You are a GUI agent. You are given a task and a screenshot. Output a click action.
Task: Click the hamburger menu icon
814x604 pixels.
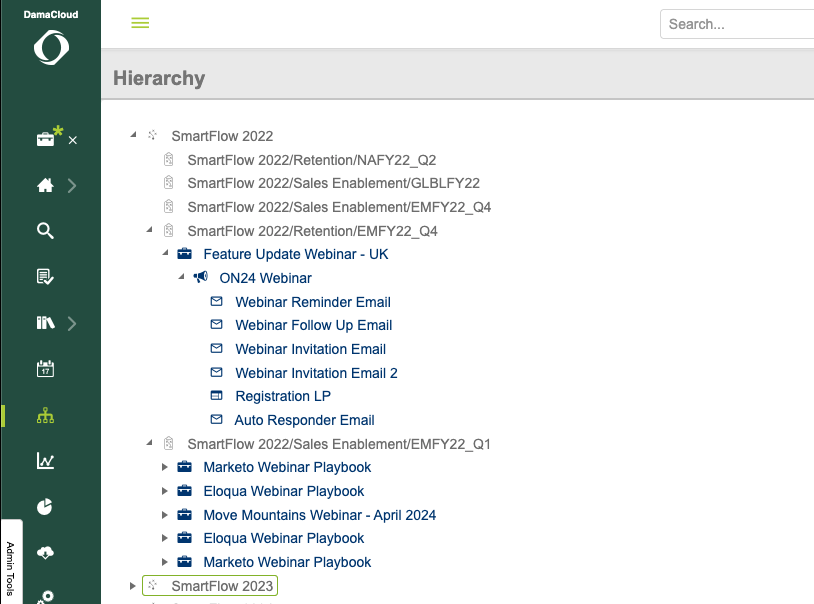140,23
